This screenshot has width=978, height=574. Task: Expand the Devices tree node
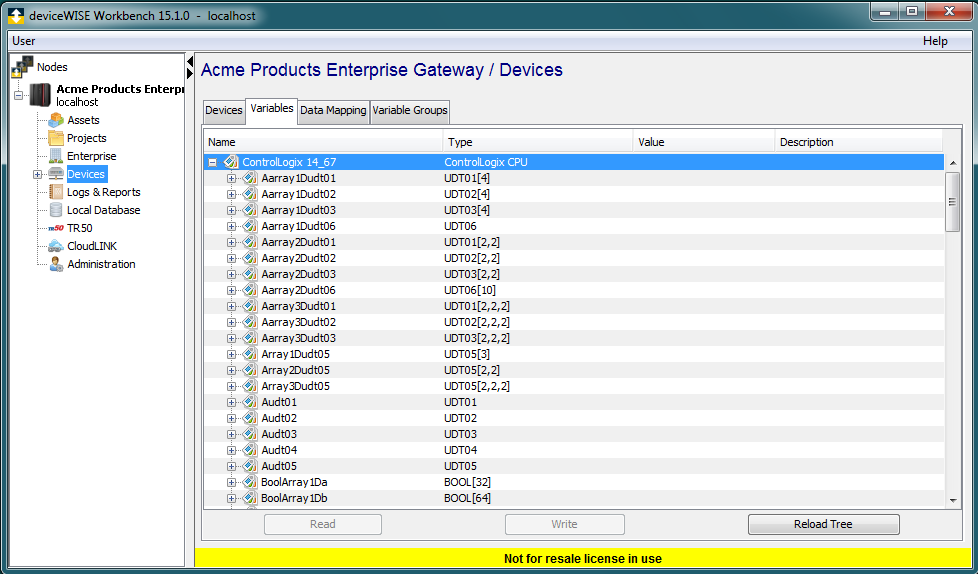pos(38,174)
